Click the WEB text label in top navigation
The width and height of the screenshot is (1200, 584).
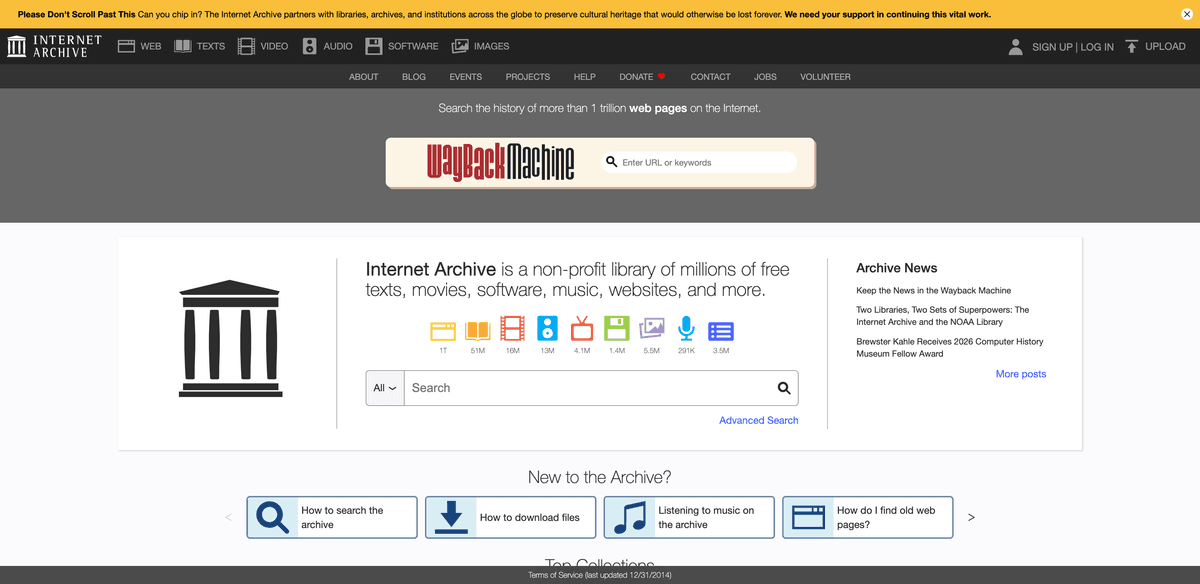click(151, 46)
